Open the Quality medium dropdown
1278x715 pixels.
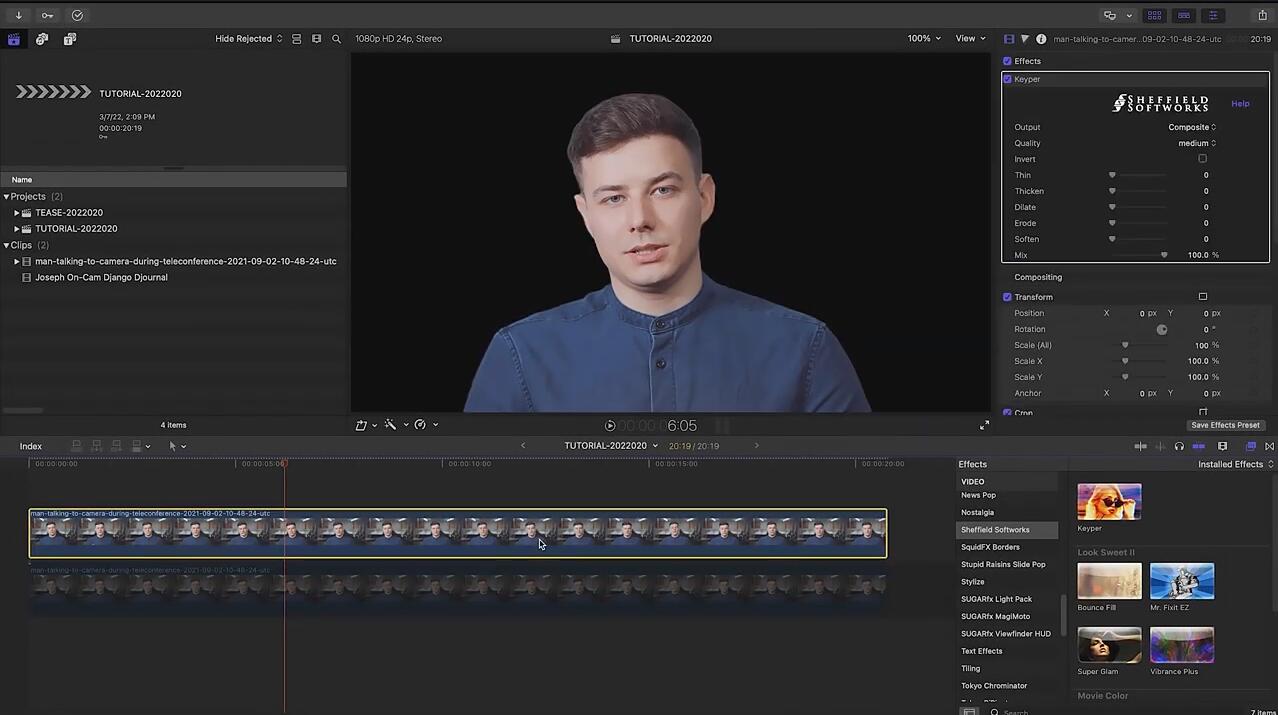click(1197, 143)
